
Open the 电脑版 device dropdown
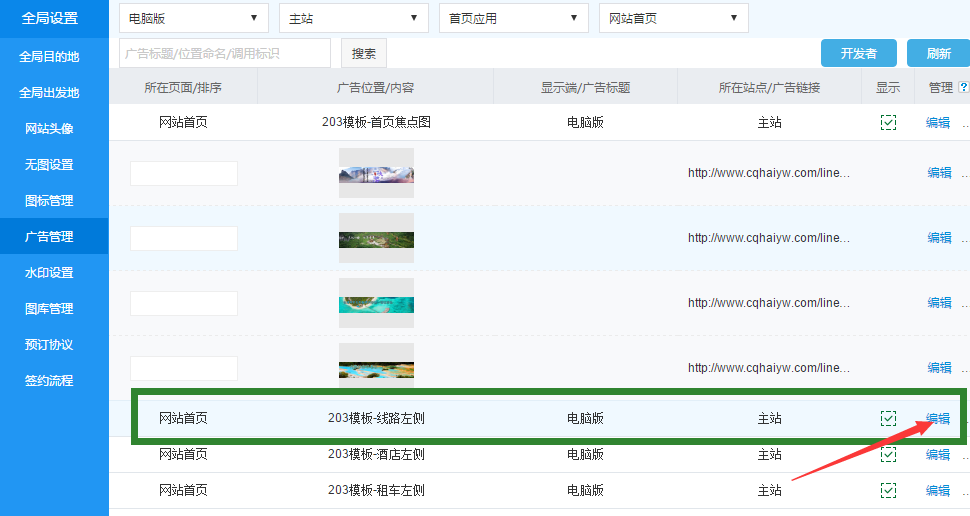click(x=194, y=18)
